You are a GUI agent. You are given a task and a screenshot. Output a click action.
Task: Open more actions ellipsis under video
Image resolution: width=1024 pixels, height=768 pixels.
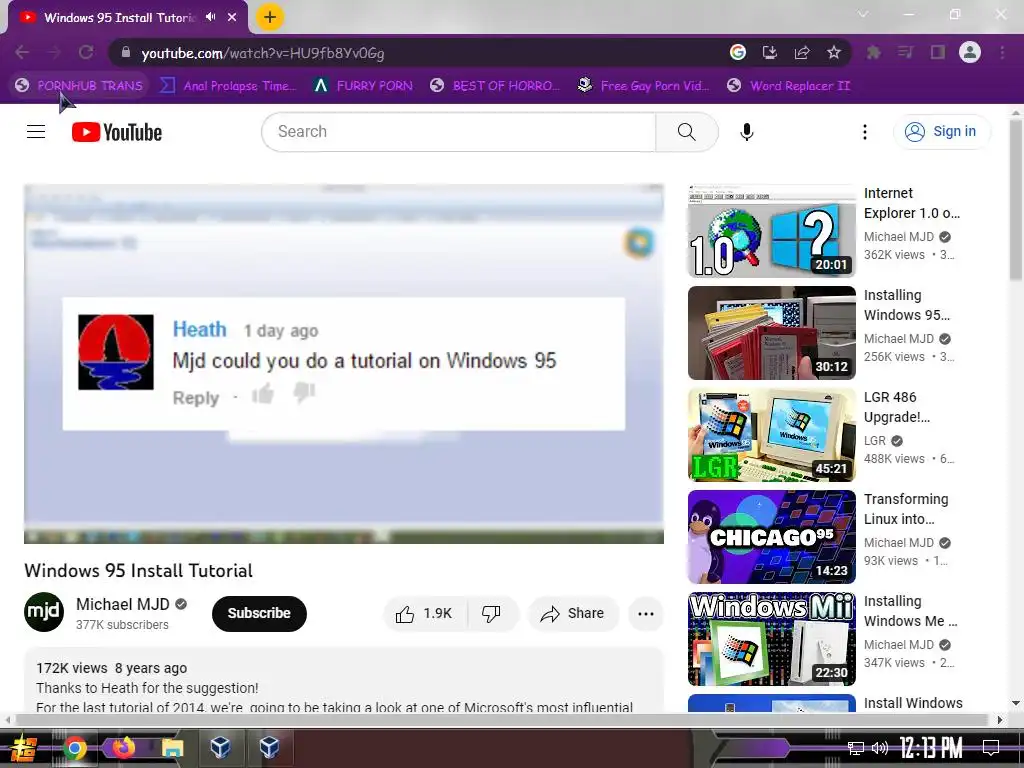pyautogui.click(x=646, y=613)
